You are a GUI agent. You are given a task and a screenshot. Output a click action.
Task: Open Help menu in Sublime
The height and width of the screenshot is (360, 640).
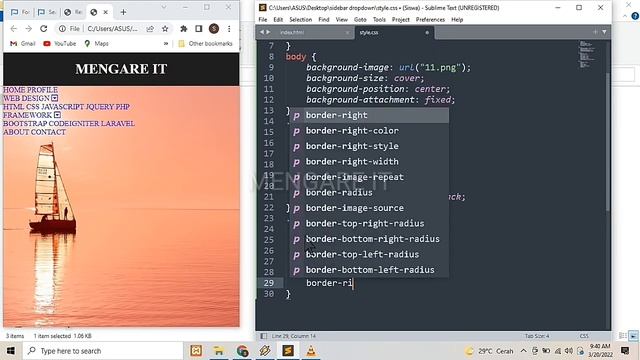pos(457,20)
